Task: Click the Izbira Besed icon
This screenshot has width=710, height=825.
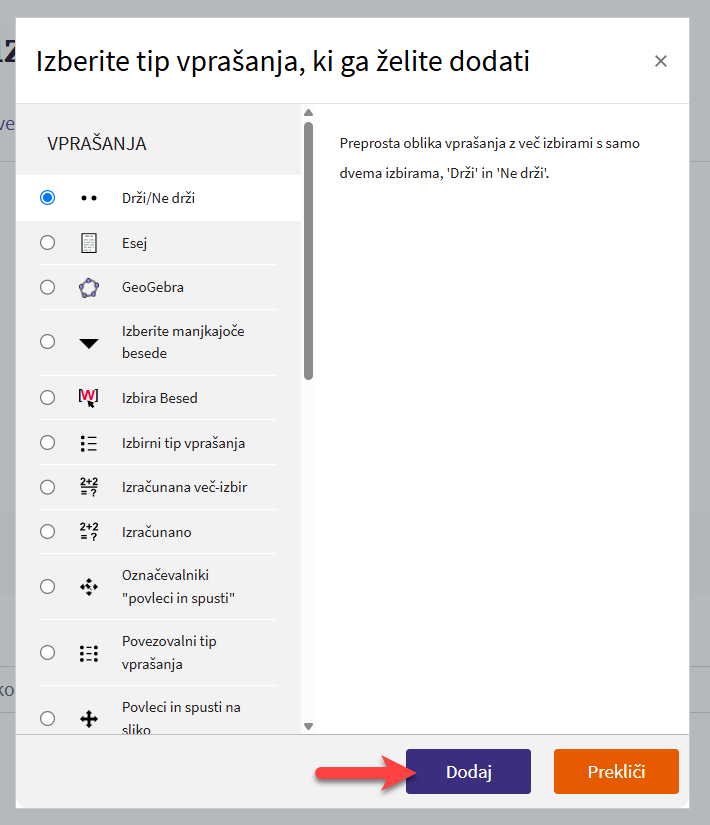Action: [x=89, y=398]
